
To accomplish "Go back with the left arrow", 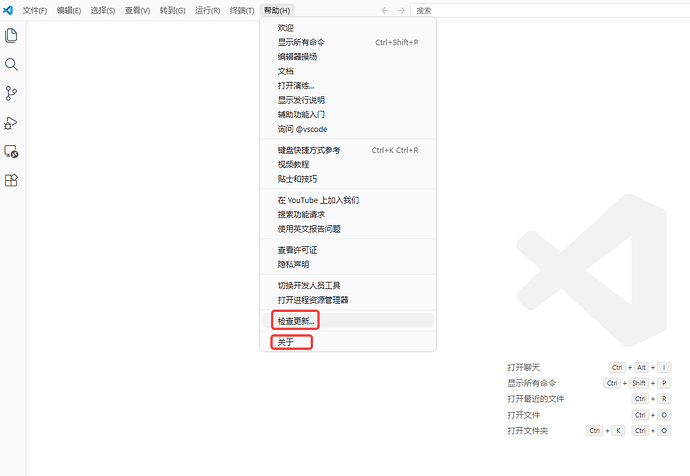I will click(x=385, y=11).
